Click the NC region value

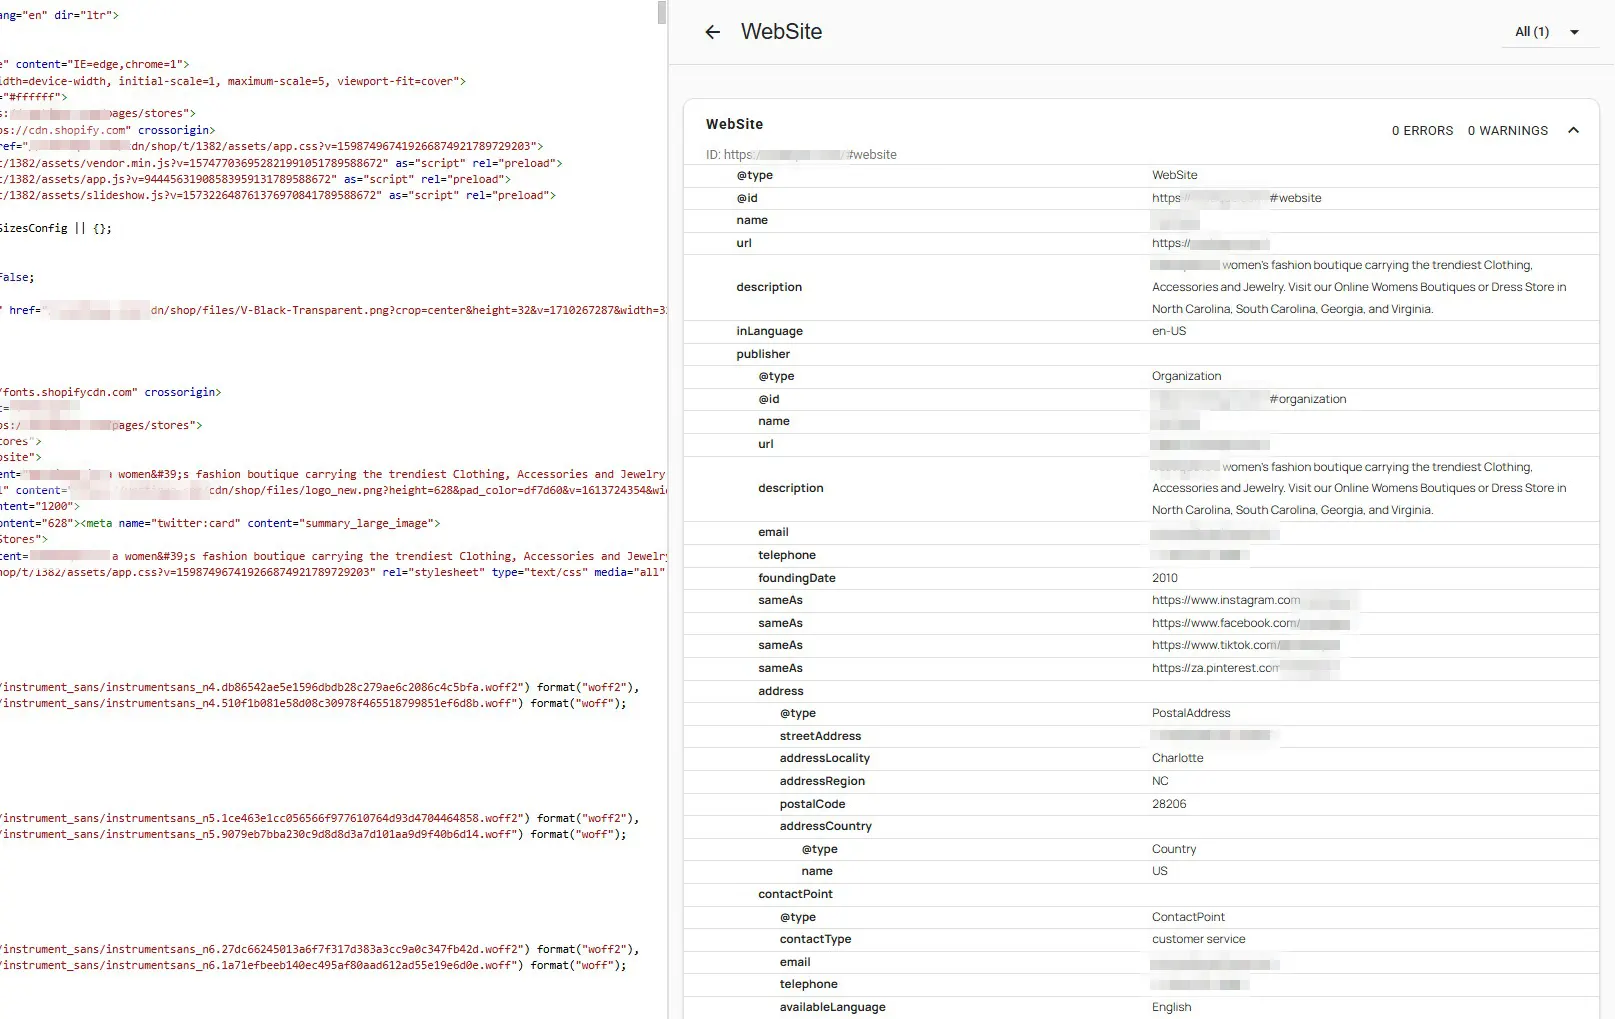(x=1160, y=781)
